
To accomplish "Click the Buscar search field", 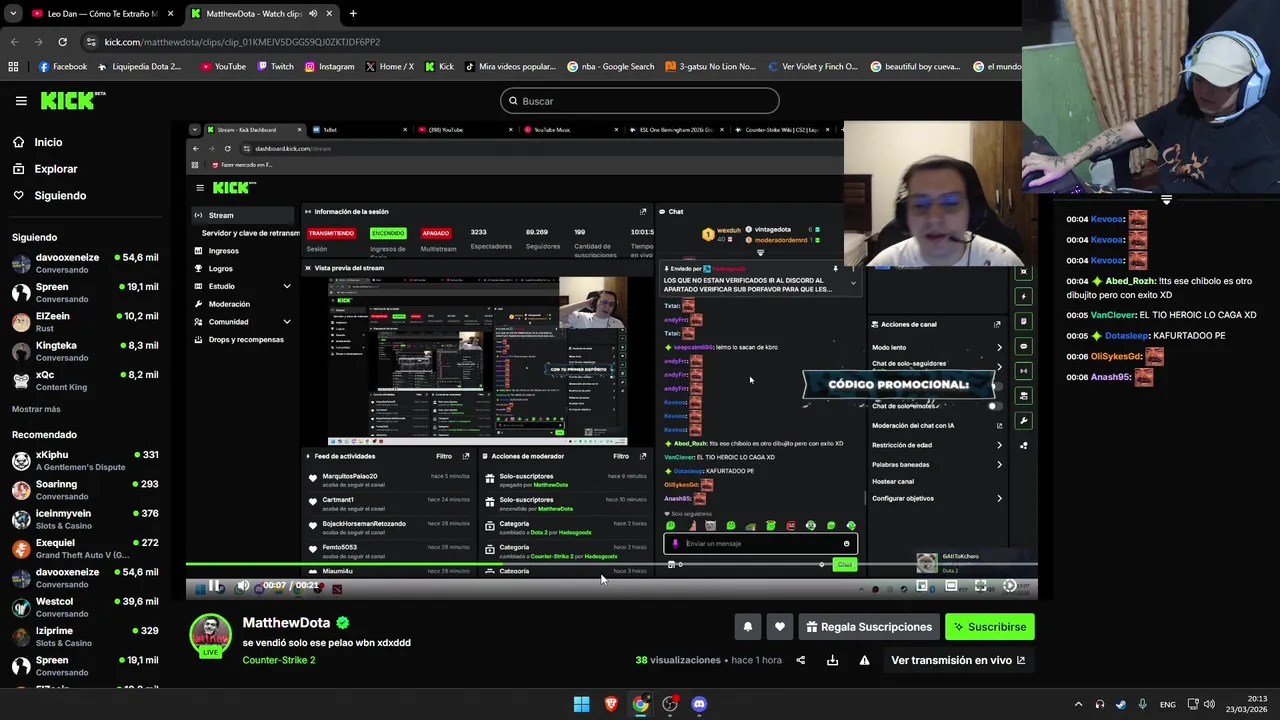I will [640, 101].
